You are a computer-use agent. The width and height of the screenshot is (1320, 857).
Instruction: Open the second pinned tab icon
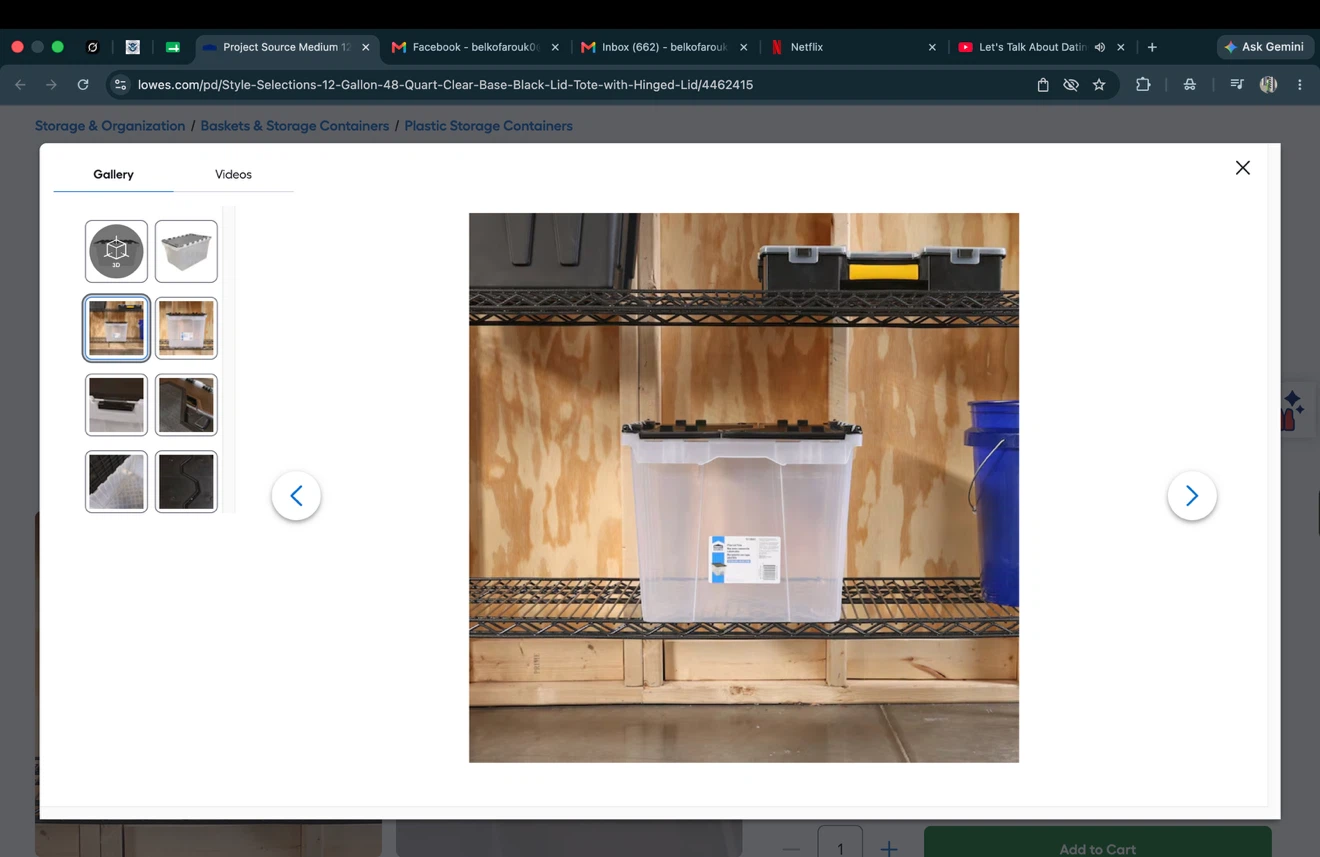coord(132,47)
